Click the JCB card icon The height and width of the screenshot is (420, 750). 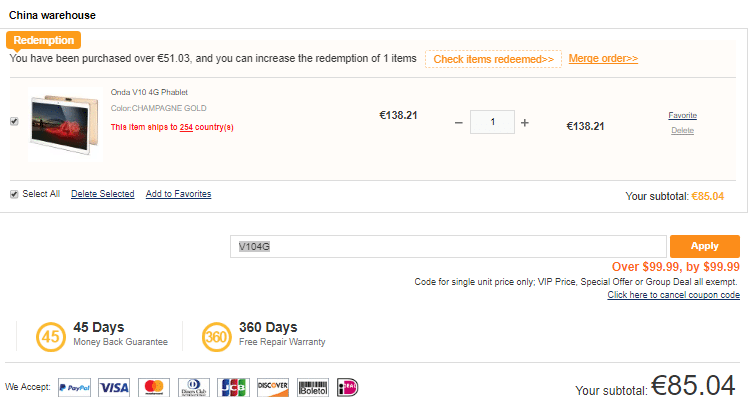pos(233,387)
